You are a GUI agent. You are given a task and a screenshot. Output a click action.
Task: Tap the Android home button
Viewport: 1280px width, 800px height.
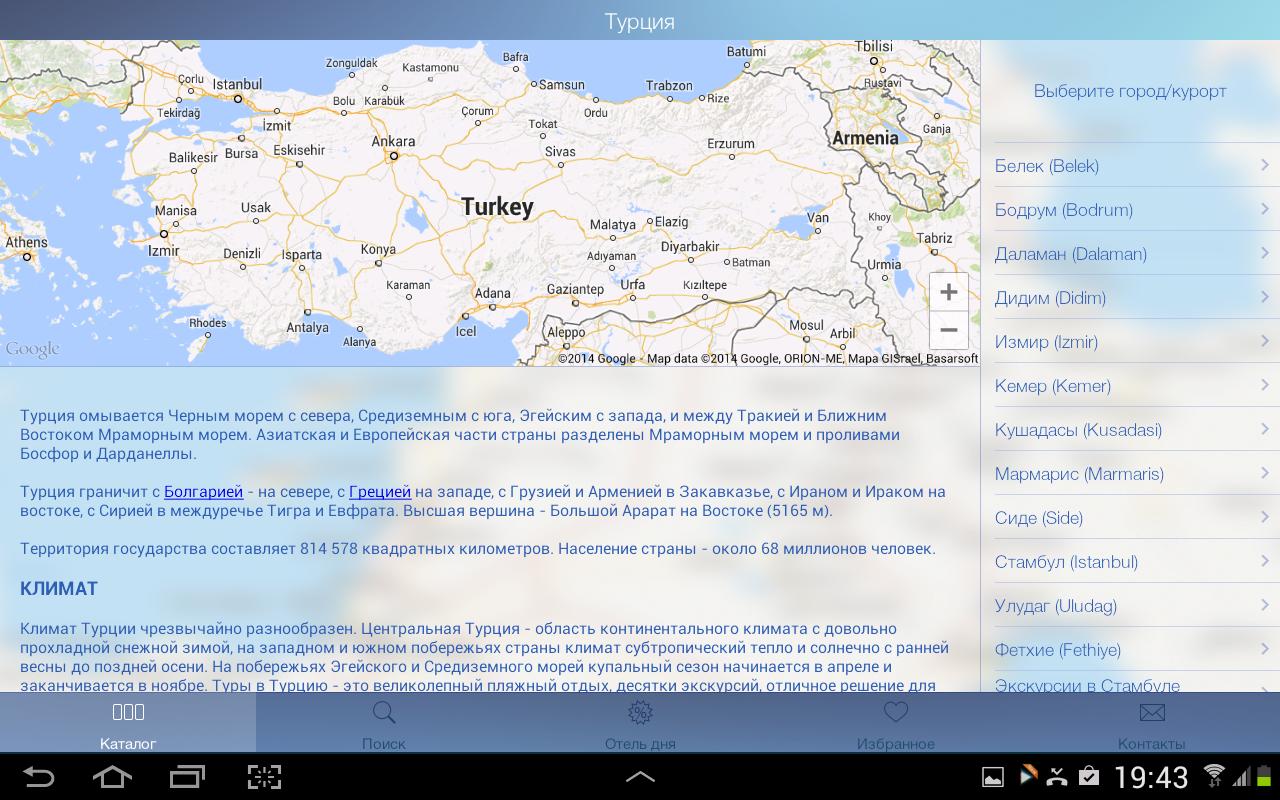112,777
